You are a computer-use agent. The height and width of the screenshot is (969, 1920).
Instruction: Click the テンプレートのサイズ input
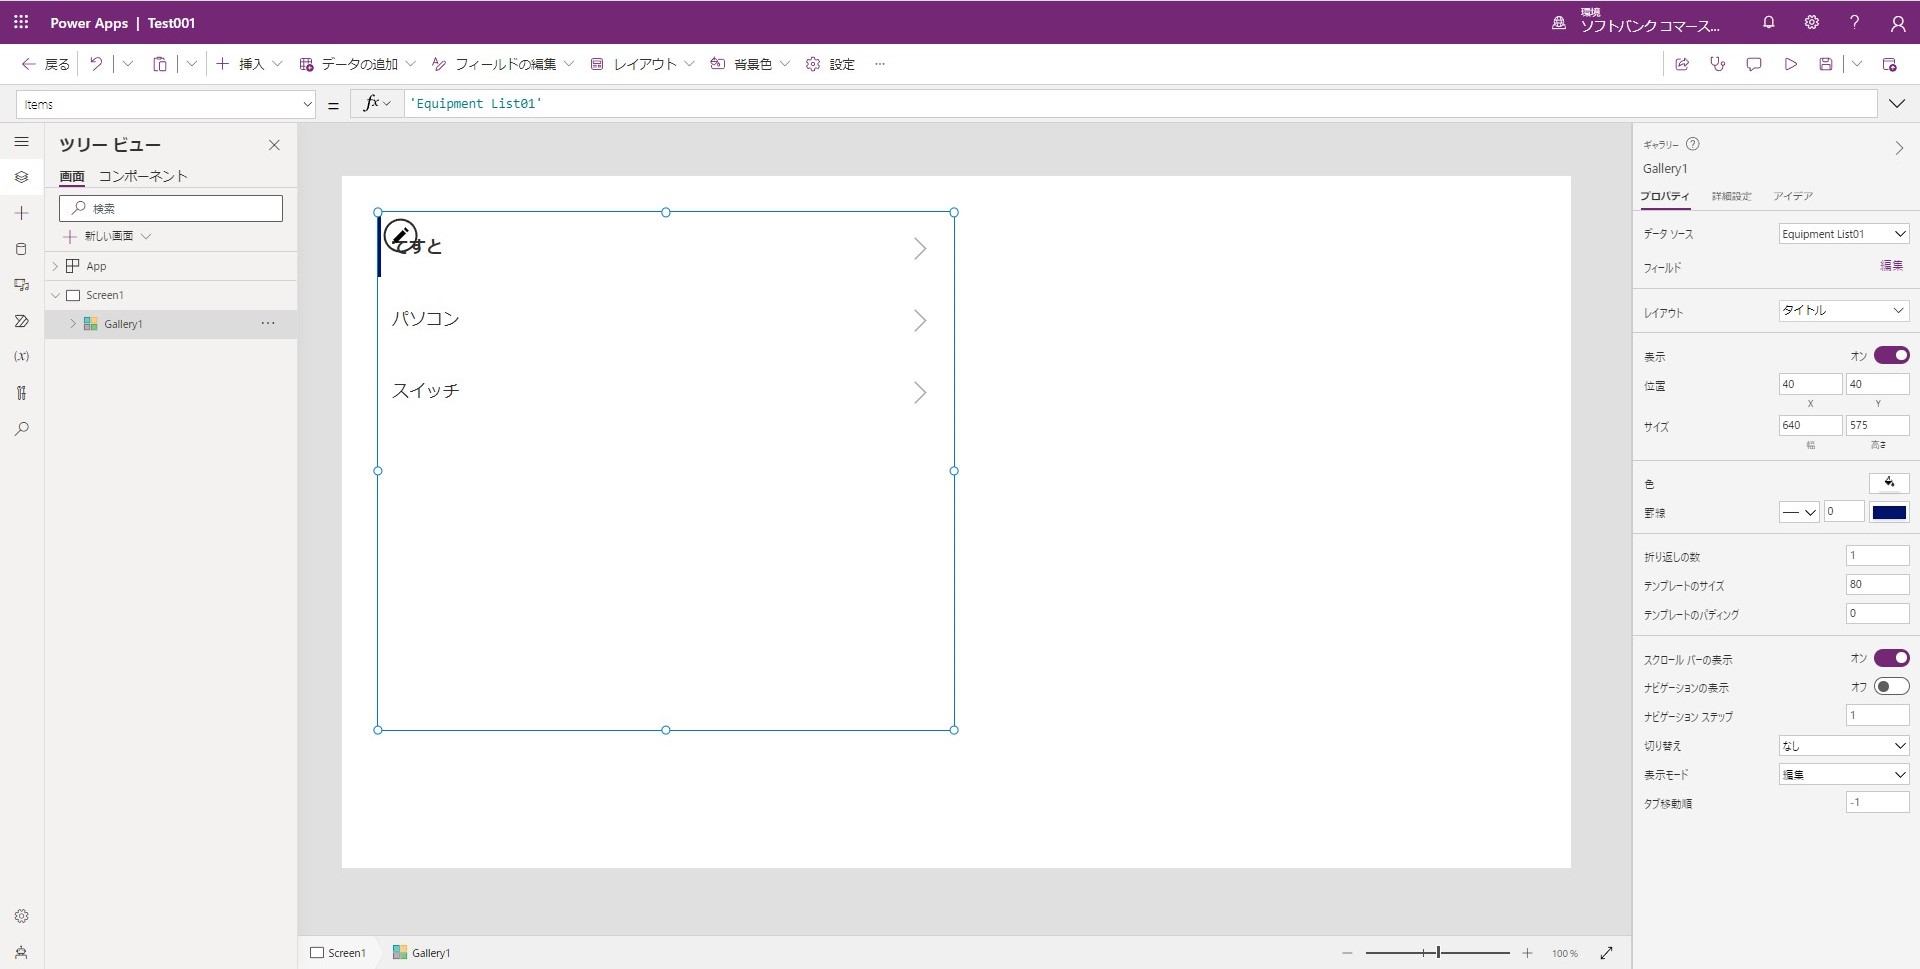click(1877, 584)
